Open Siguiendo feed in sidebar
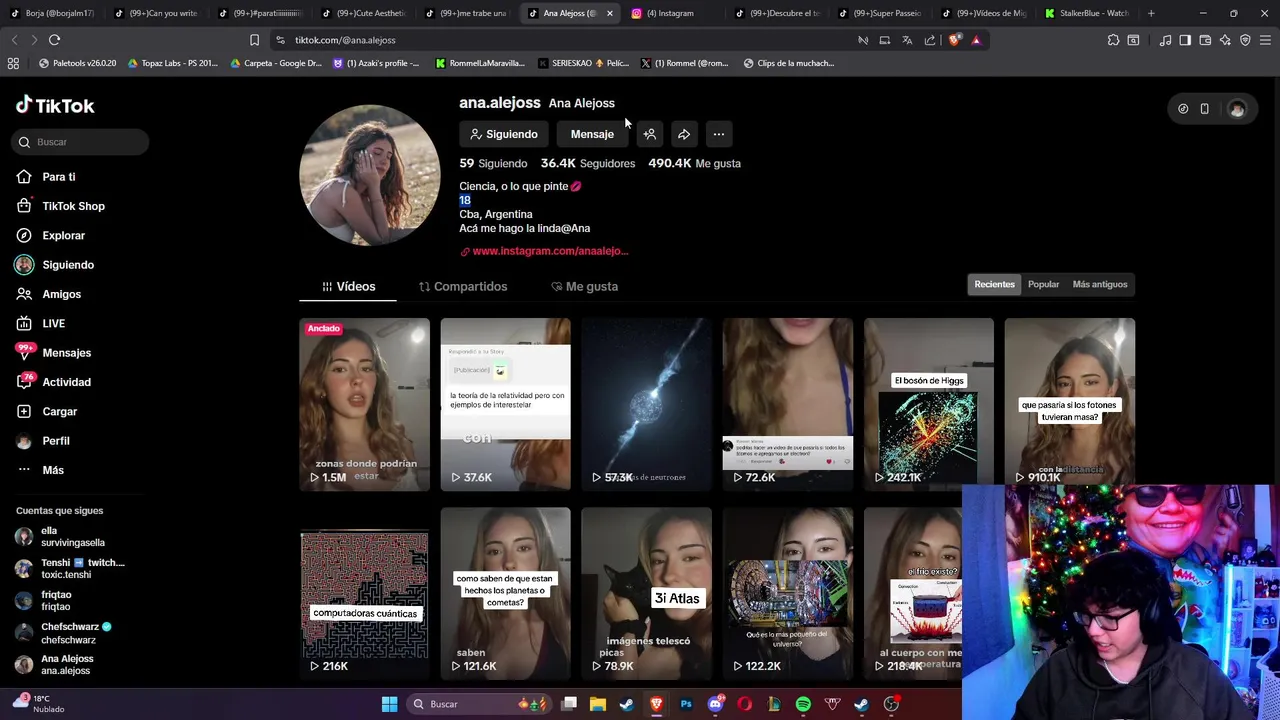1280x720 pixels. click(x=55, y=265)
